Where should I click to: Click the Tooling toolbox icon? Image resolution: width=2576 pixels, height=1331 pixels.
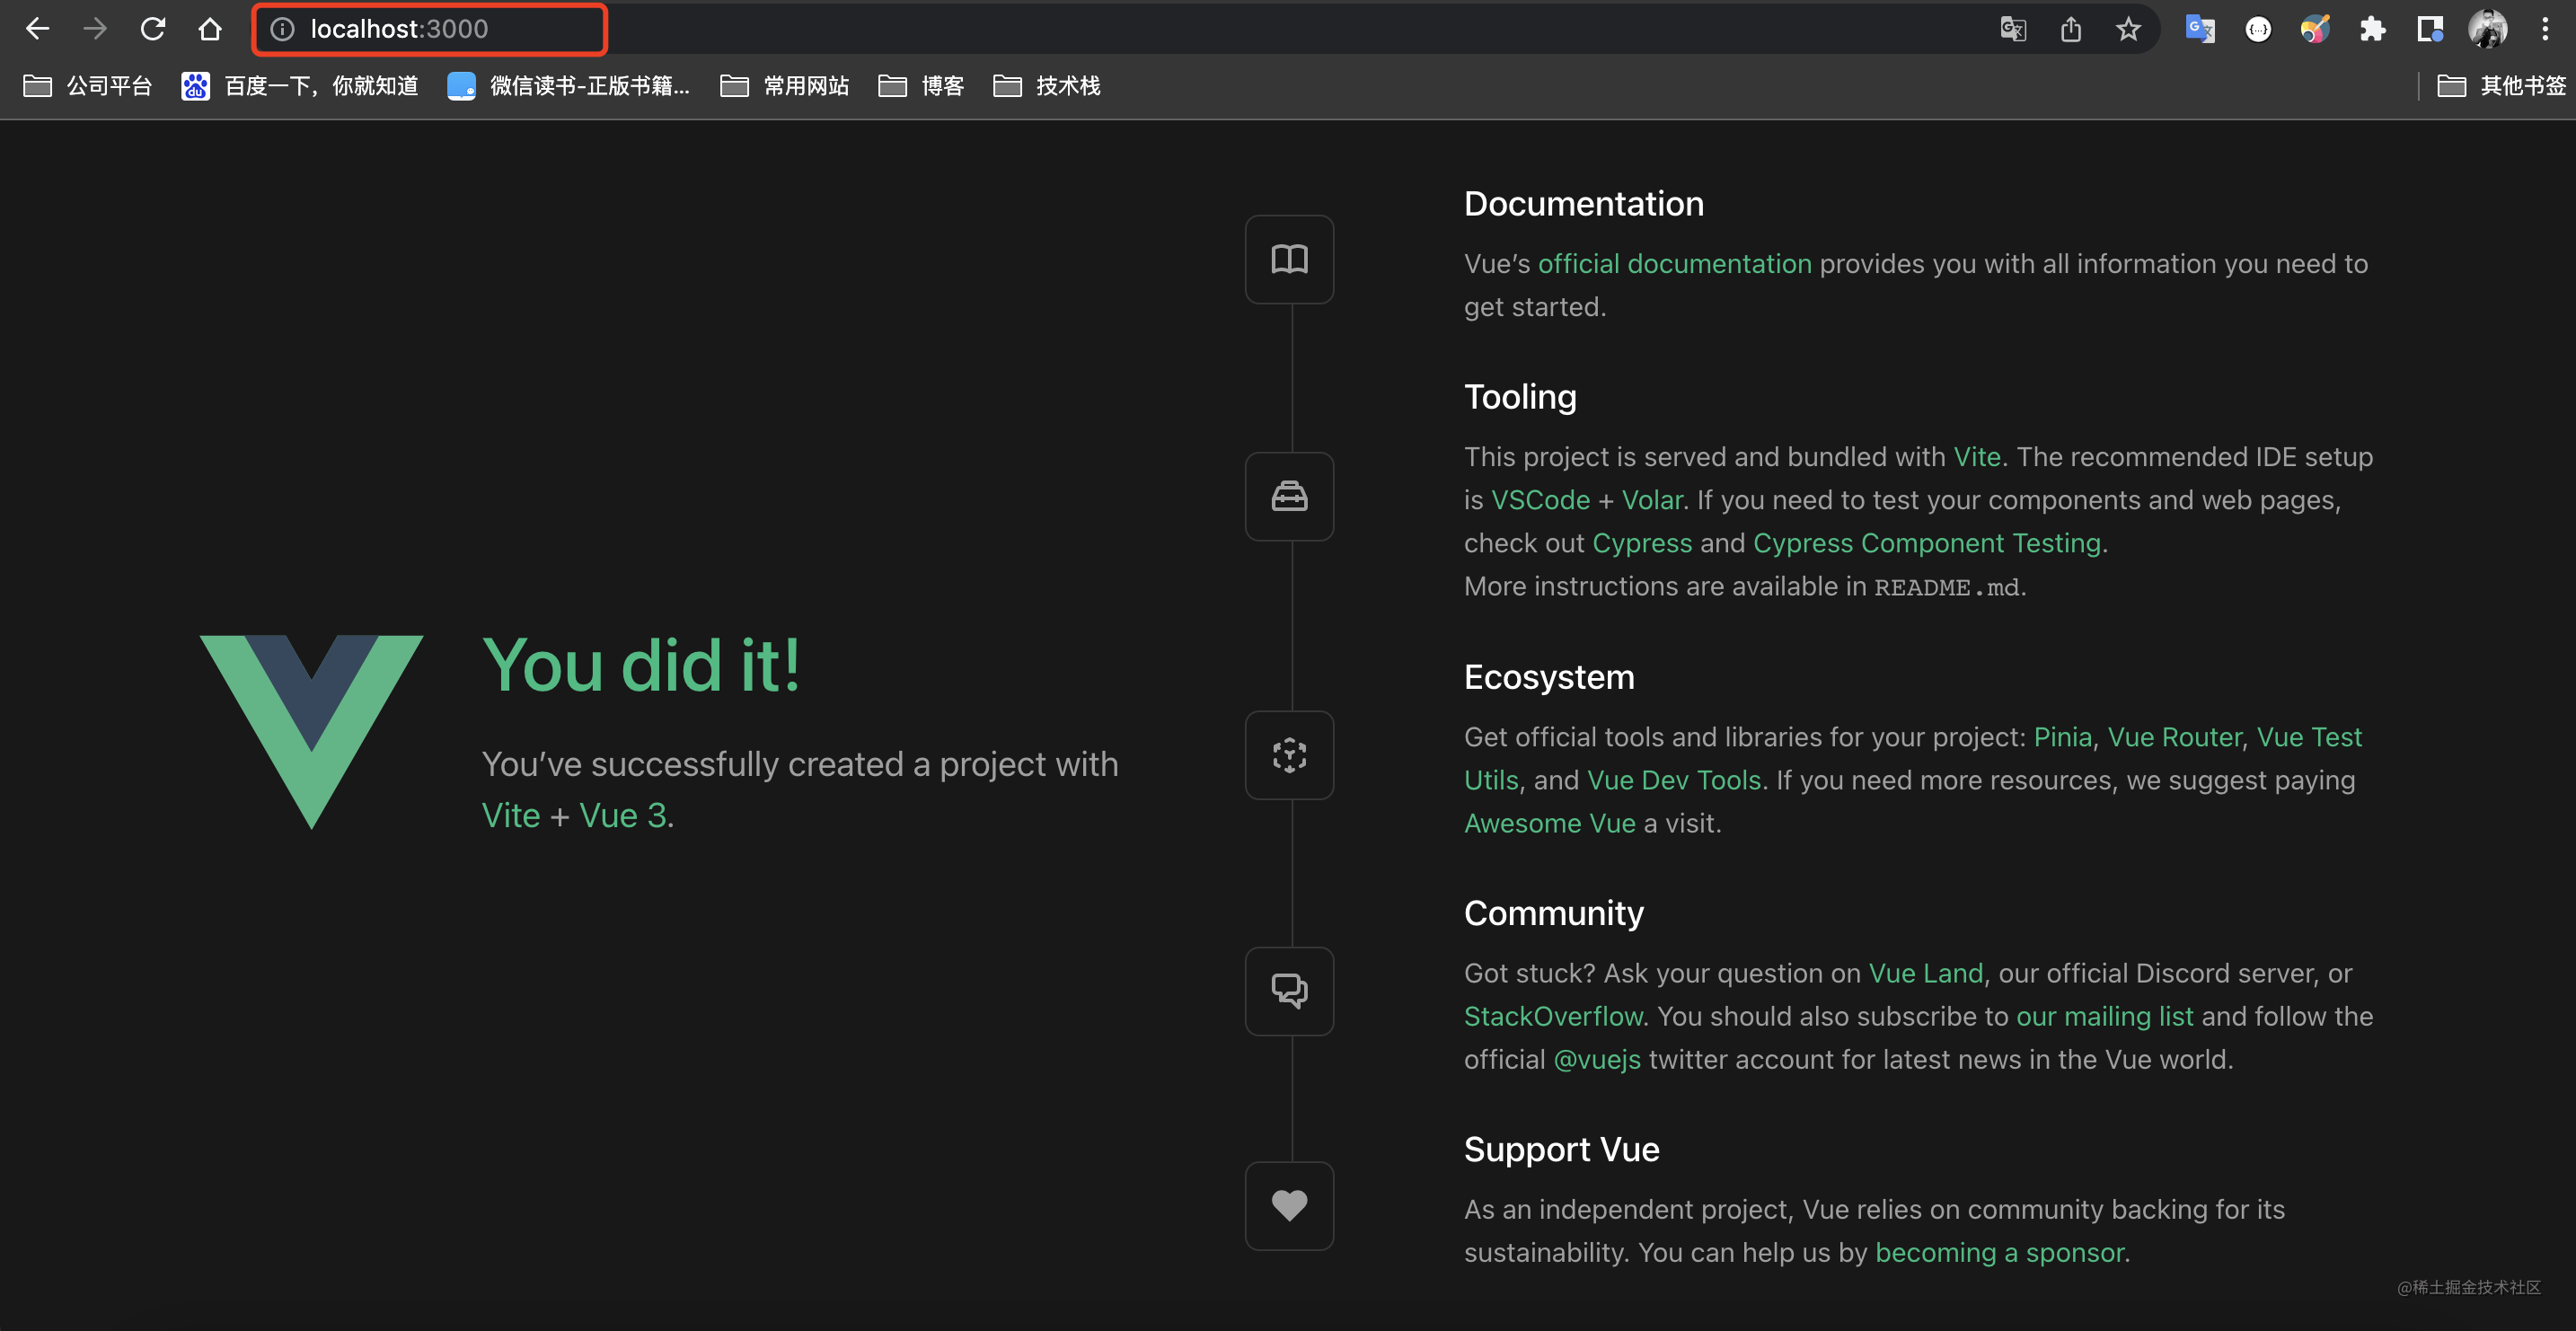1289,496
